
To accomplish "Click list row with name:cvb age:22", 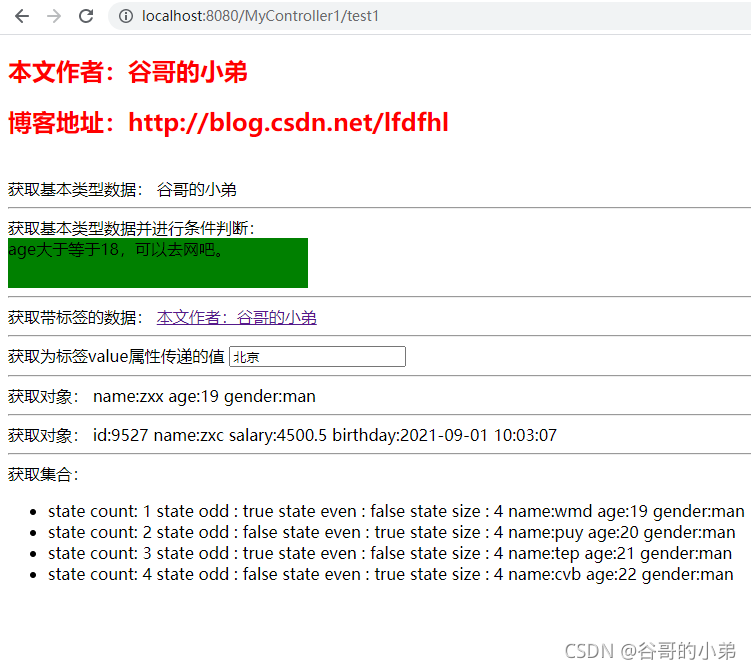I will coord(390,575).
